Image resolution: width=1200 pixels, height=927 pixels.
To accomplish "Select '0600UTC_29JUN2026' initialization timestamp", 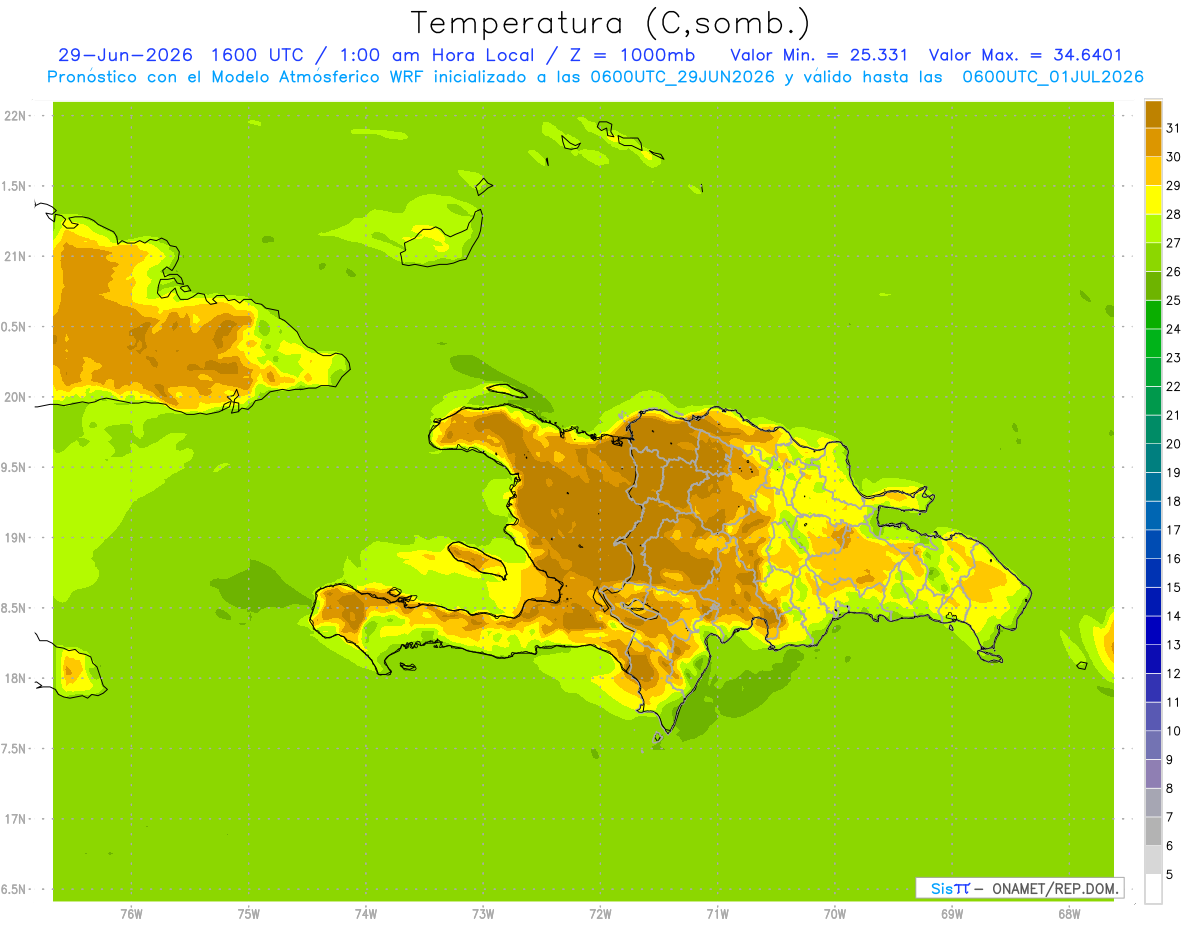I will (682, 77).
